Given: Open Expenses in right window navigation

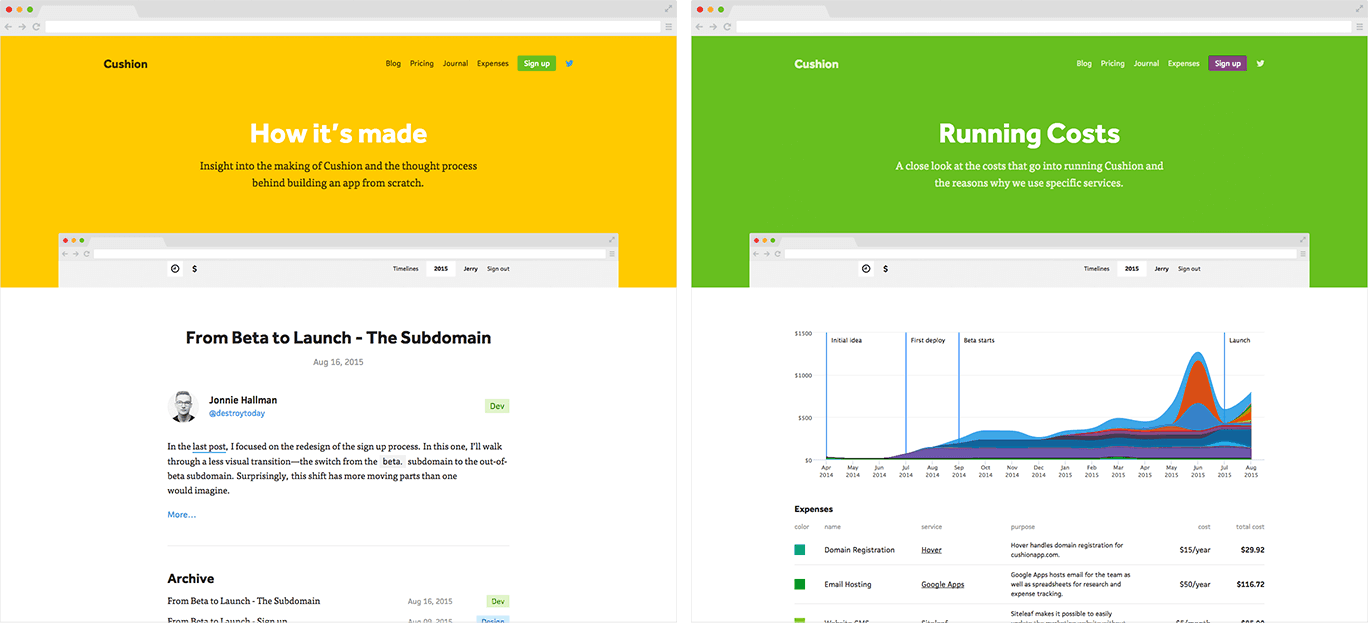Looking at the screenshot, I should point(1184,63).
